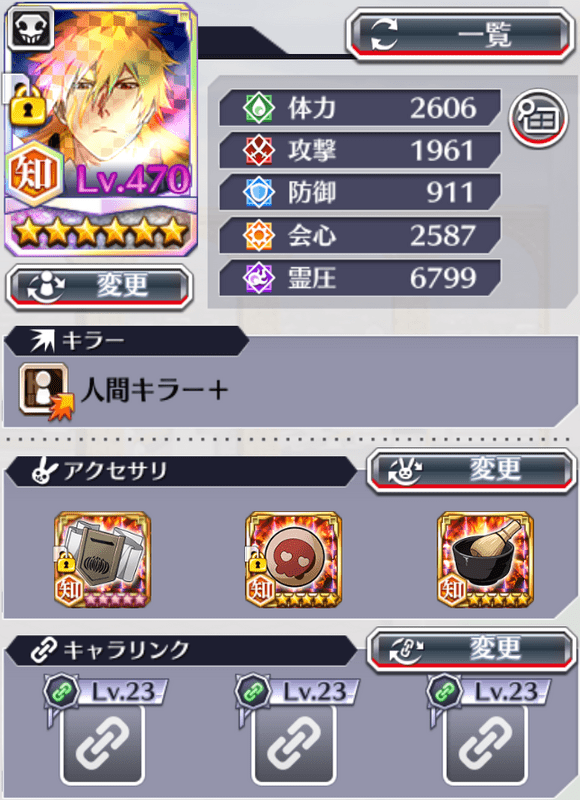The height and width of the screenshot is (800, 580).
Task: Open 変更 for アクセサリ section
Action: click(471, 470)
